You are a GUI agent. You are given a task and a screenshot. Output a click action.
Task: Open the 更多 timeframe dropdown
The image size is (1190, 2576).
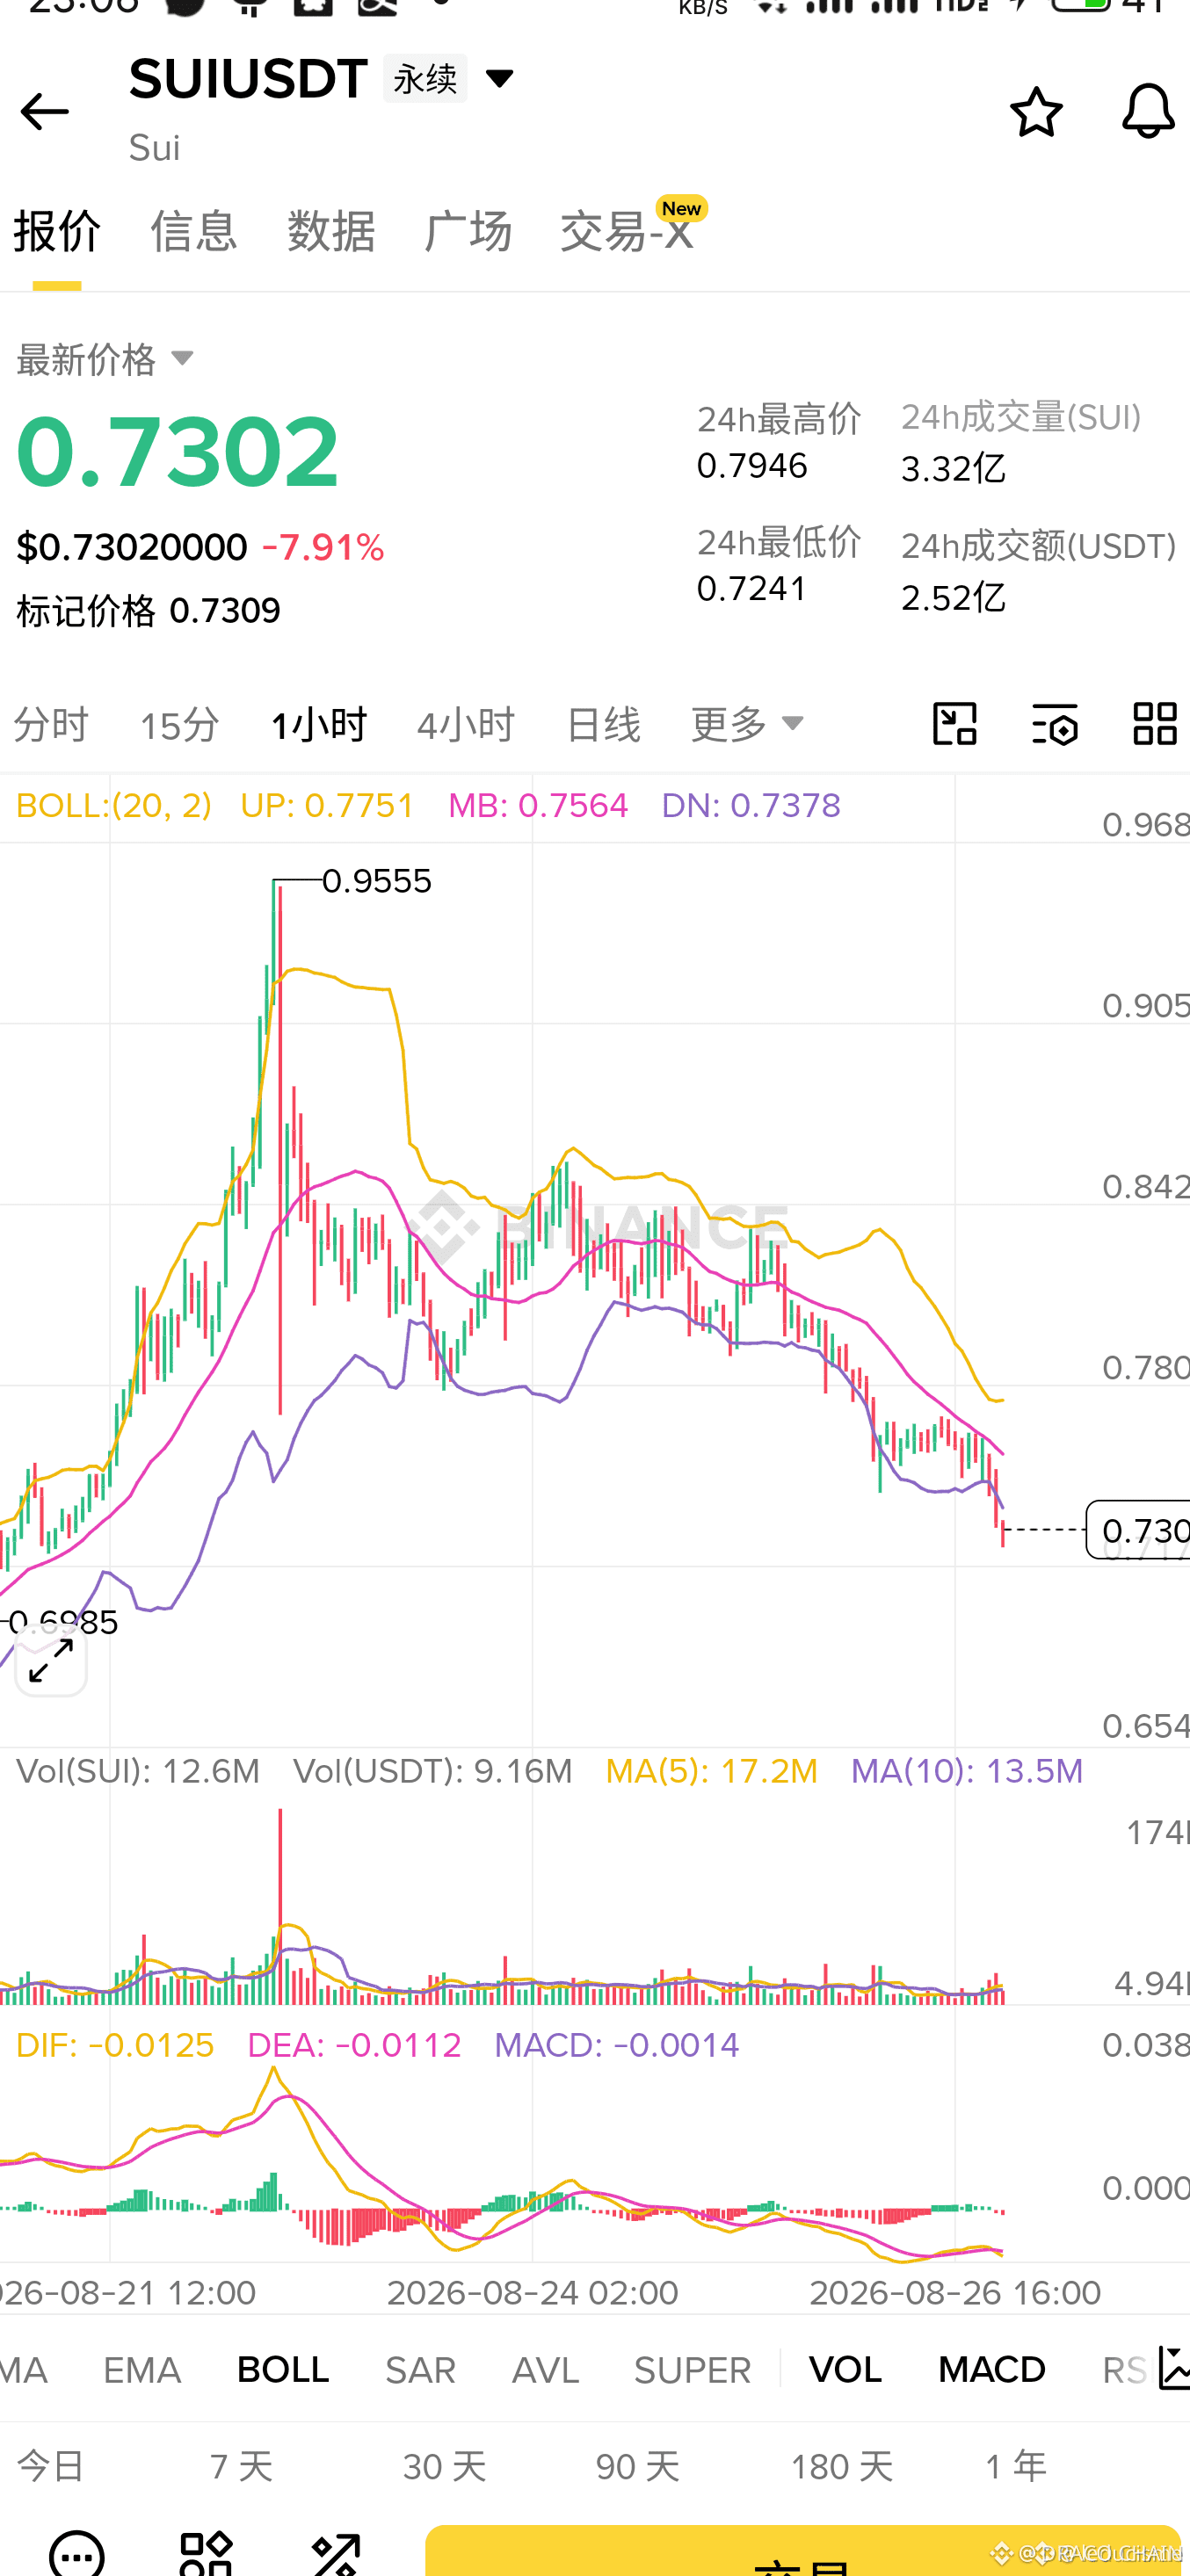click(x=747, y=723)
